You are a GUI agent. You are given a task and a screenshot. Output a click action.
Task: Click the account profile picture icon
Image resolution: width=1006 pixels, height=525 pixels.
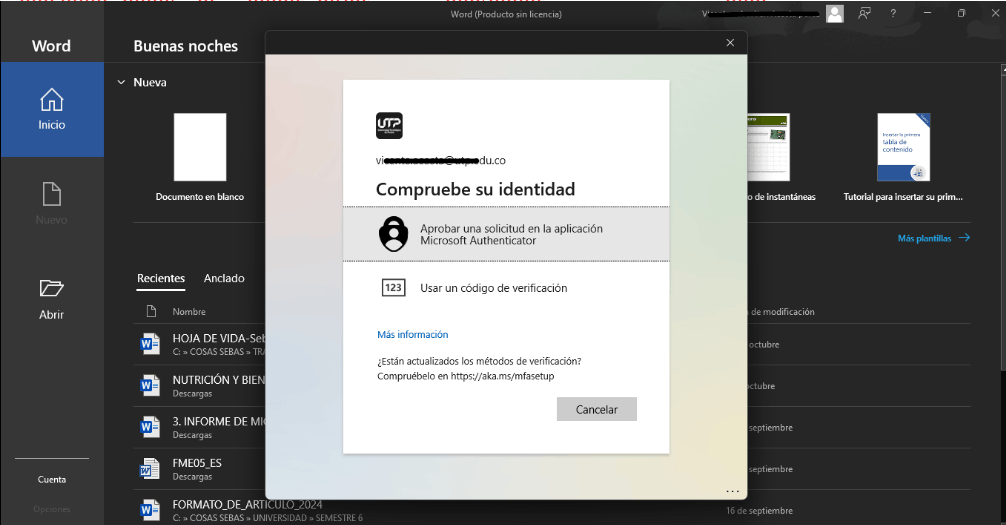(835, 13)
